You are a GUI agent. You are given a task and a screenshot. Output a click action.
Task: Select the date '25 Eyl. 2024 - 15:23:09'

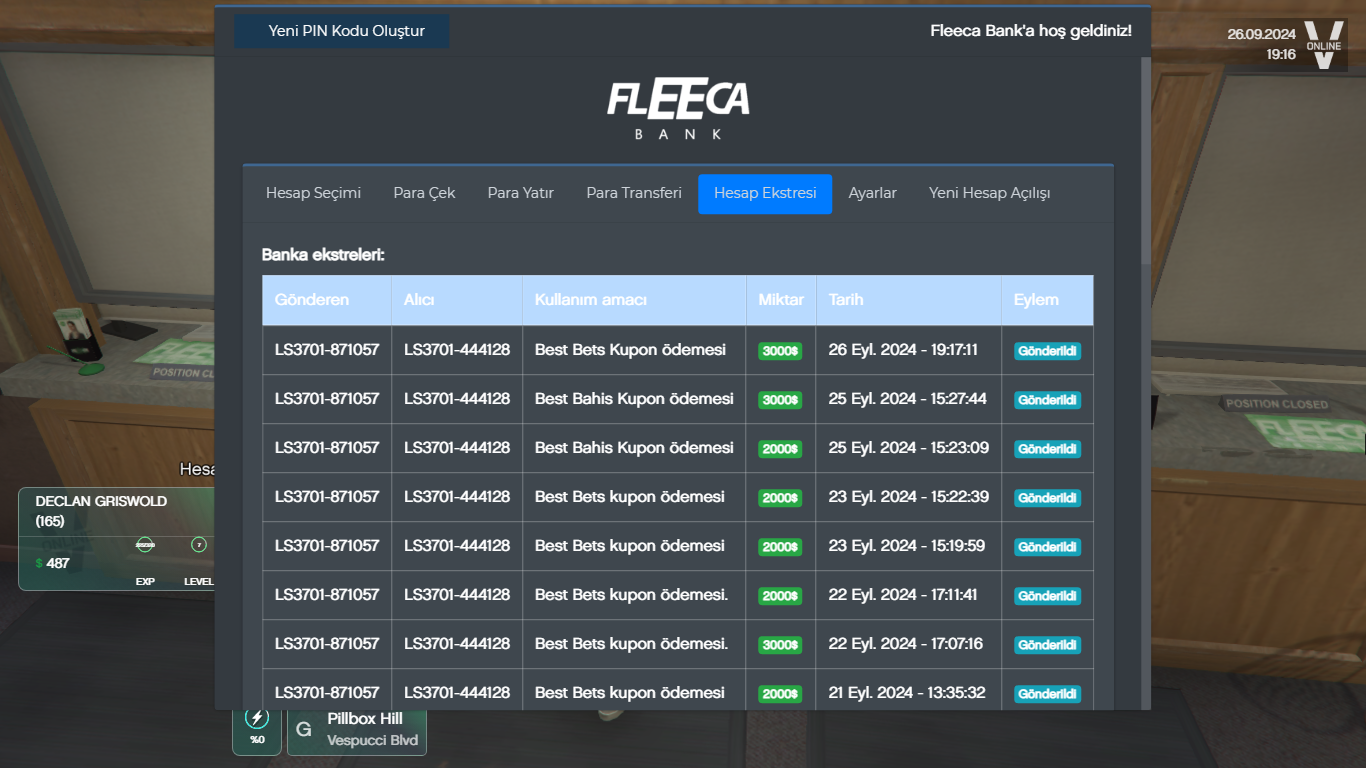click(x=909, y=448)
